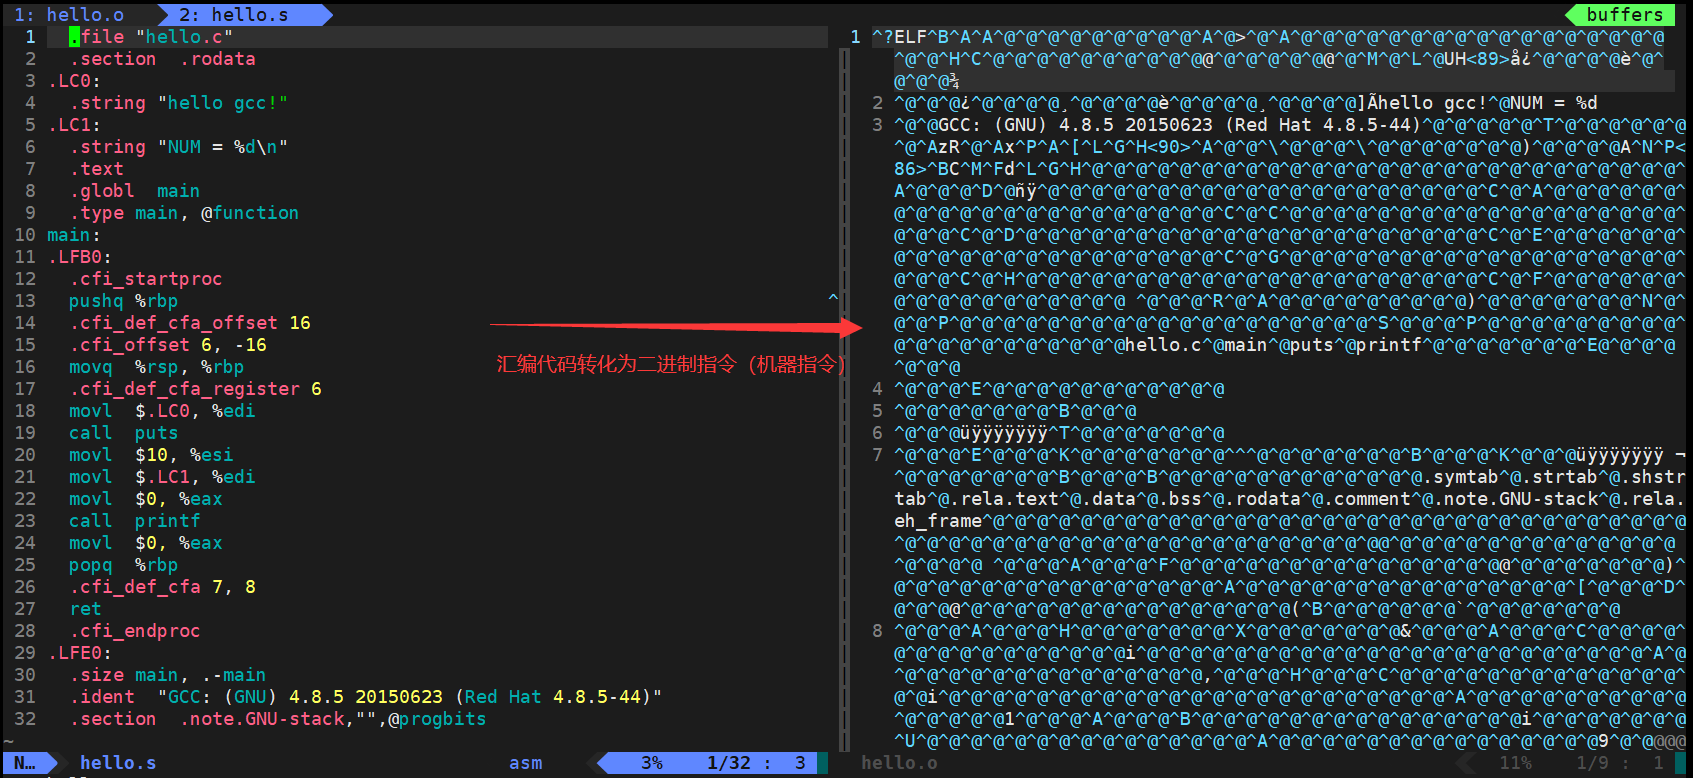Click the eh_frame text in binary pane
Screen dimensions: 1693x778
(938, 521)
